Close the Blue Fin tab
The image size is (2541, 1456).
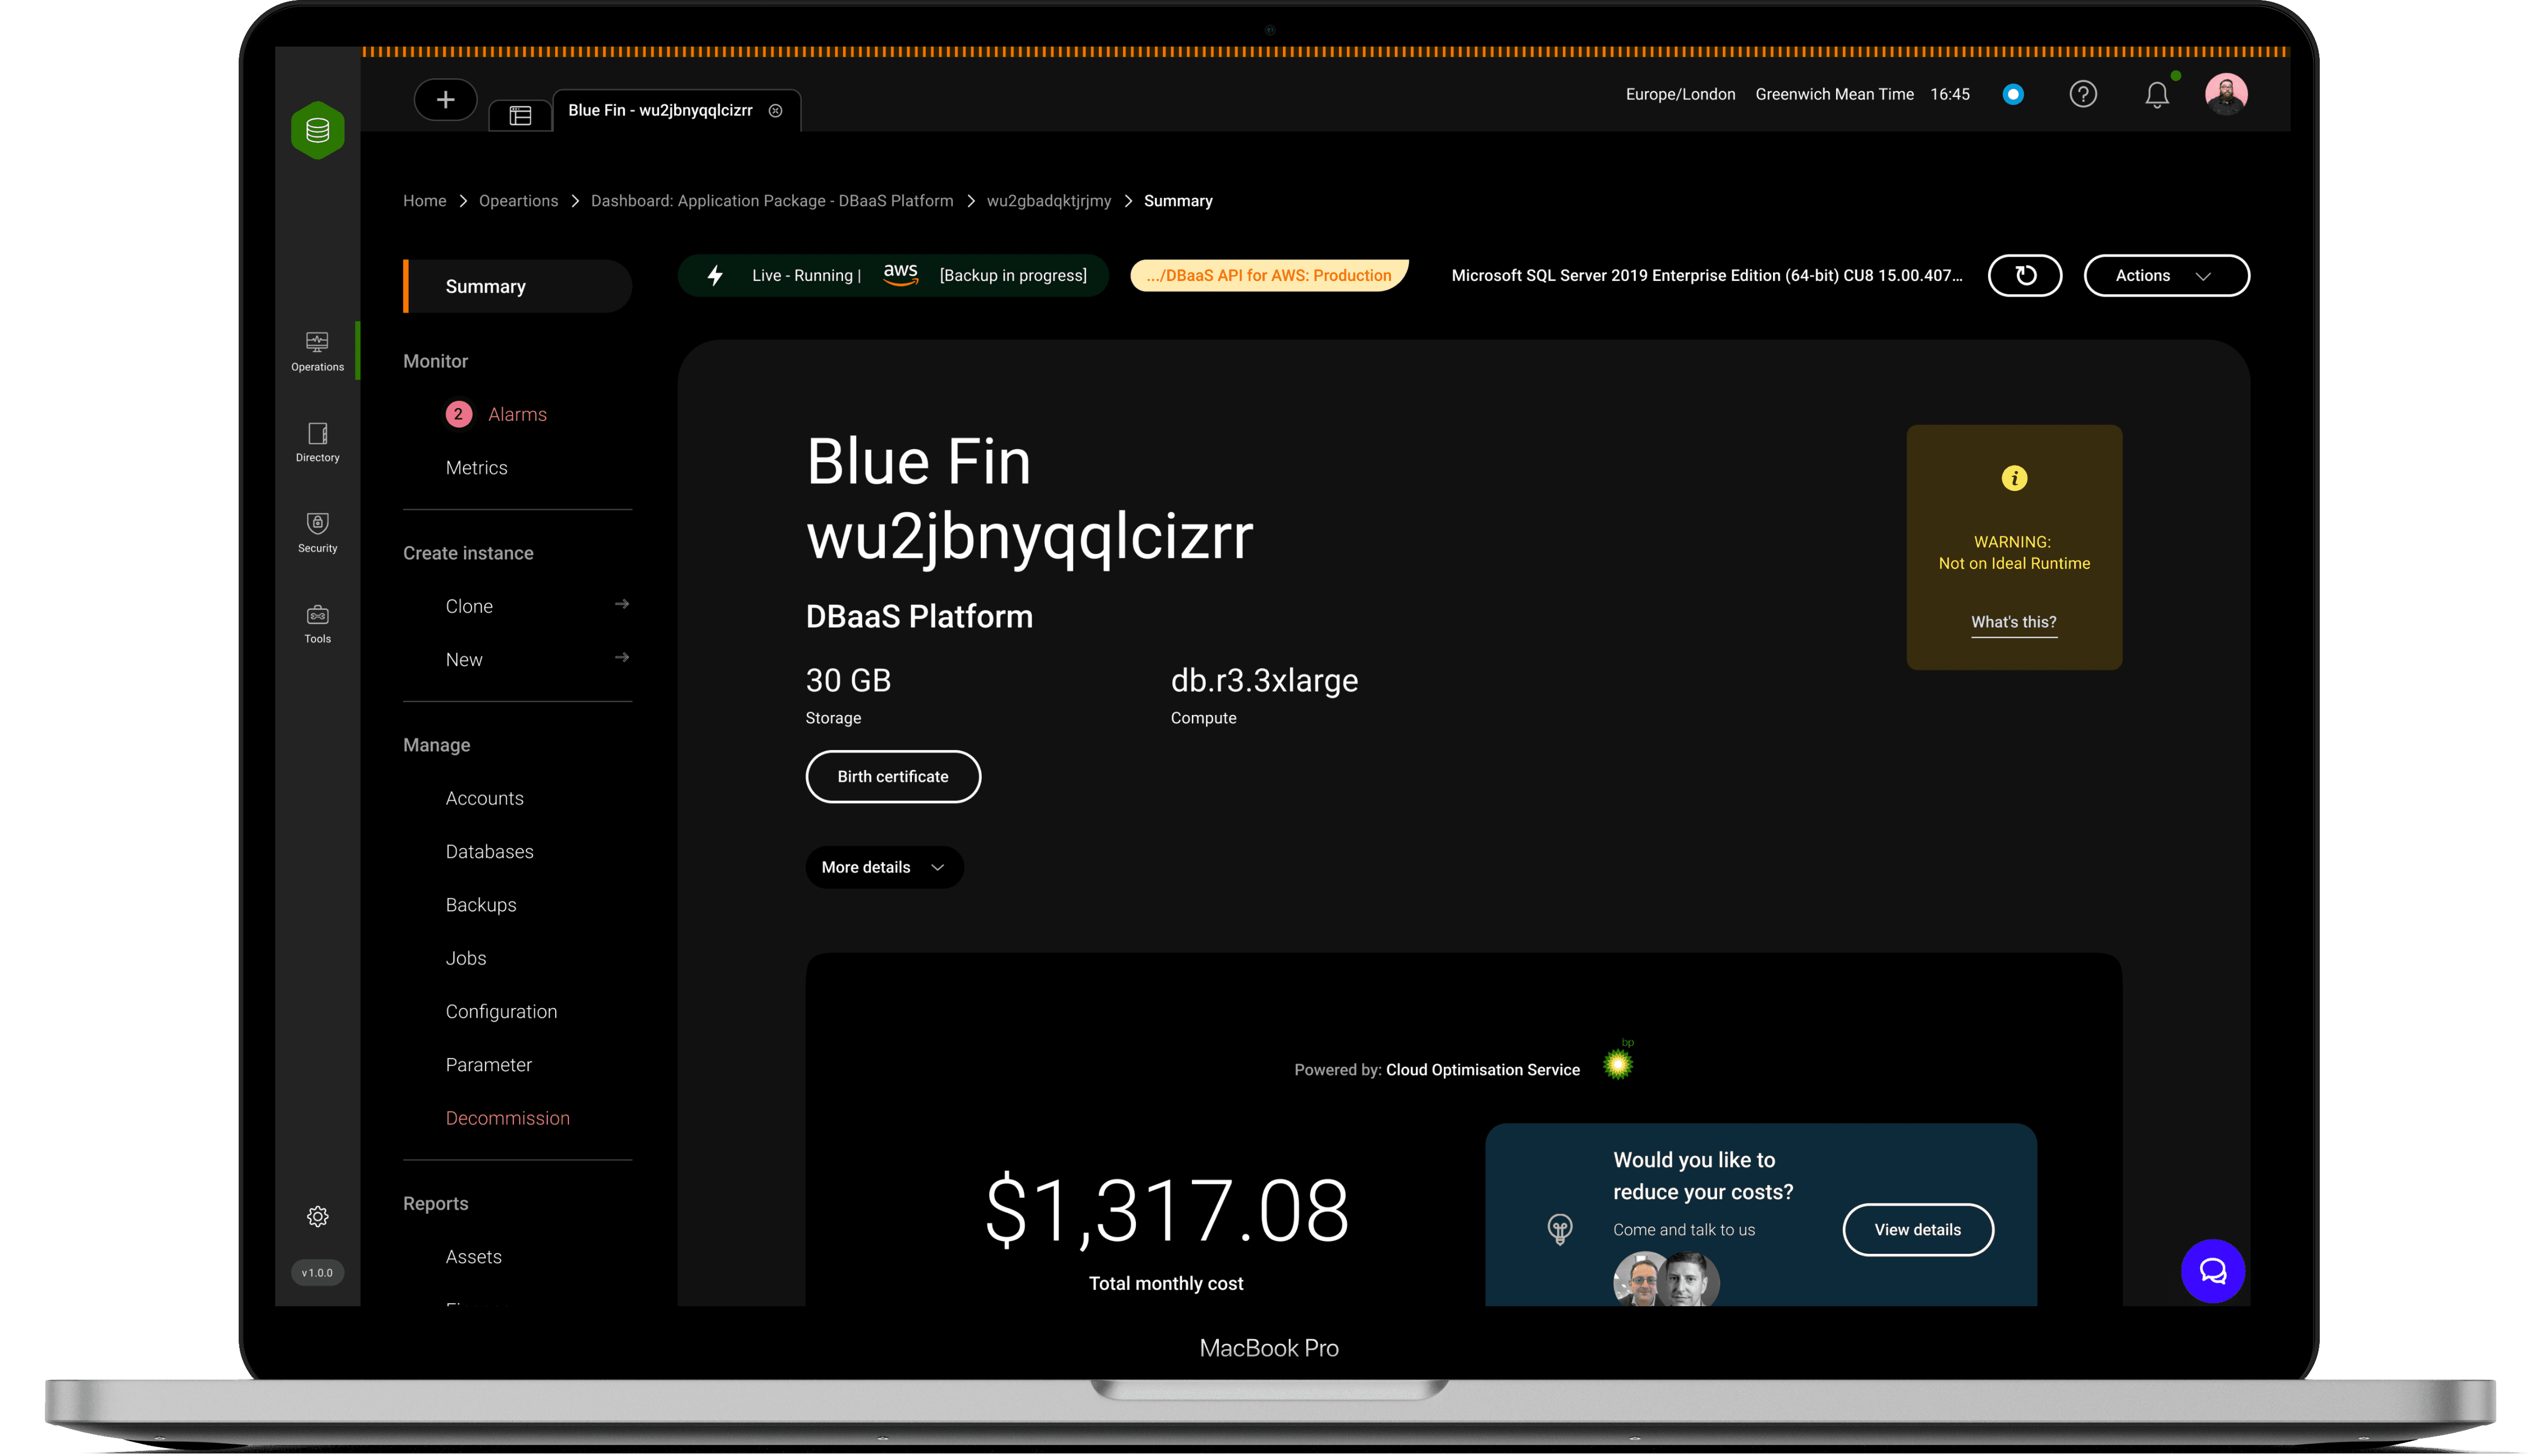pos(775,111)
